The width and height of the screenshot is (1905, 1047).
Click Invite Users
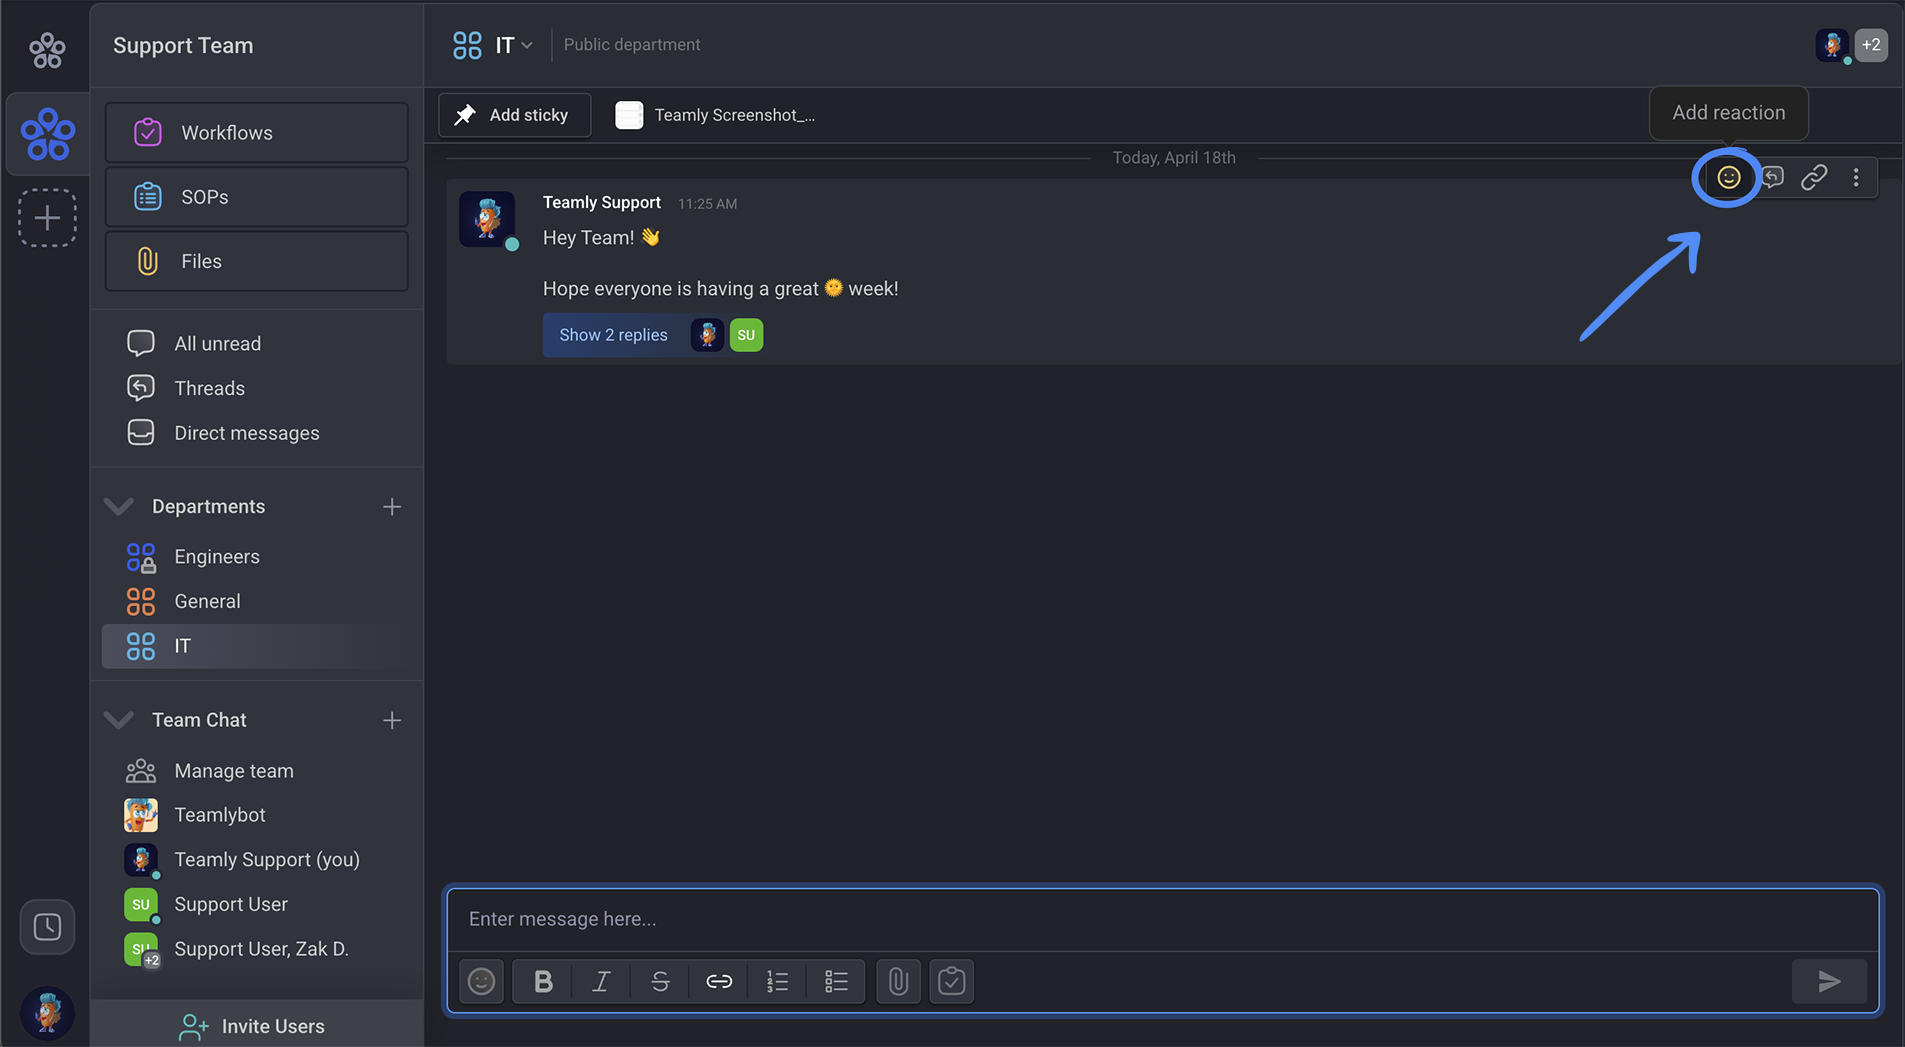click(257, 1026)
